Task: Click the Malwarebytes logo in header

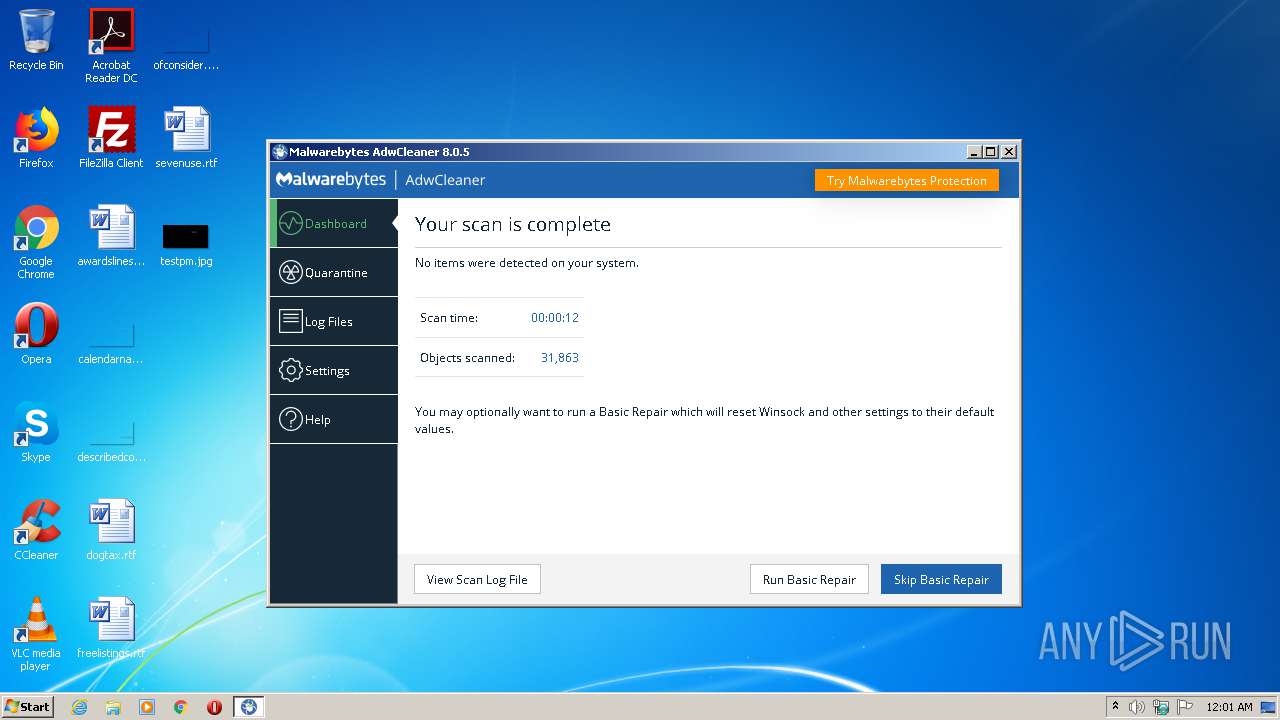Action: 331,180
